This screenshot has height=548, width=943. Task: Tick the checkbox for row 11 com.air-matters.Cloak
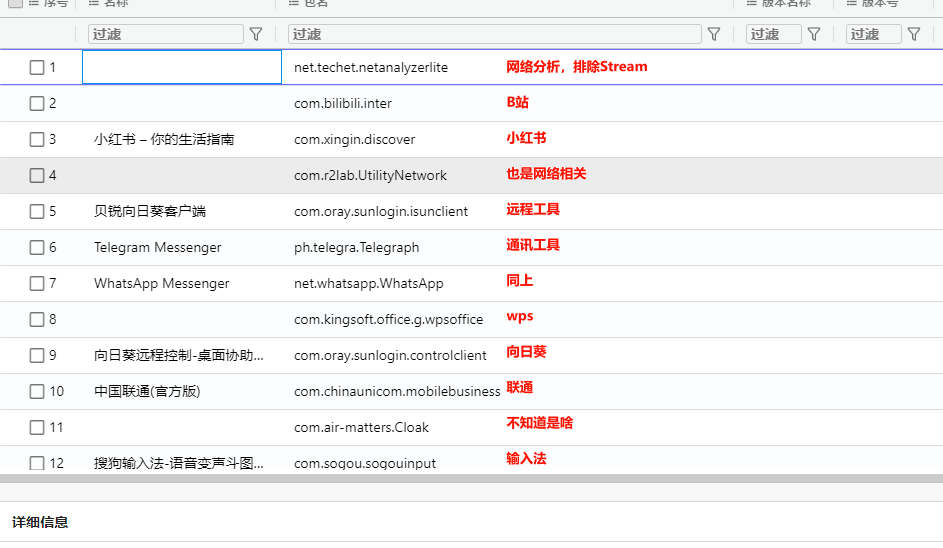[x=37, y=428]
